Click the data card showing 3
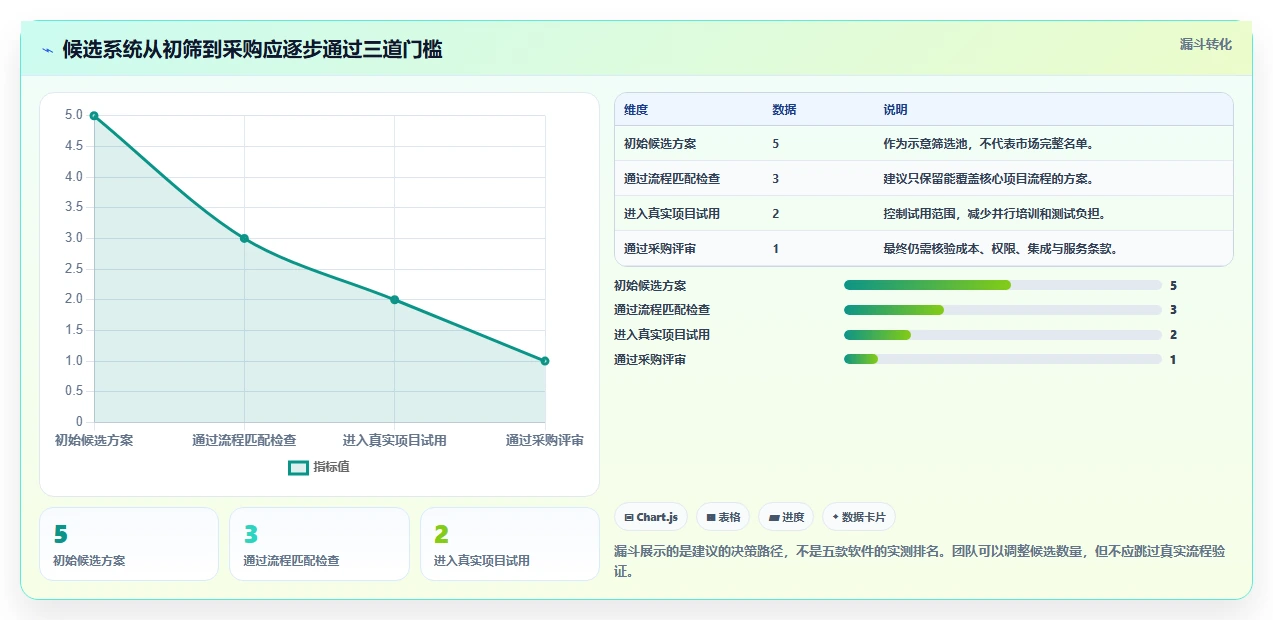Image resolution: width=1273 pixels, height=620 pixels. coord(319,544)
